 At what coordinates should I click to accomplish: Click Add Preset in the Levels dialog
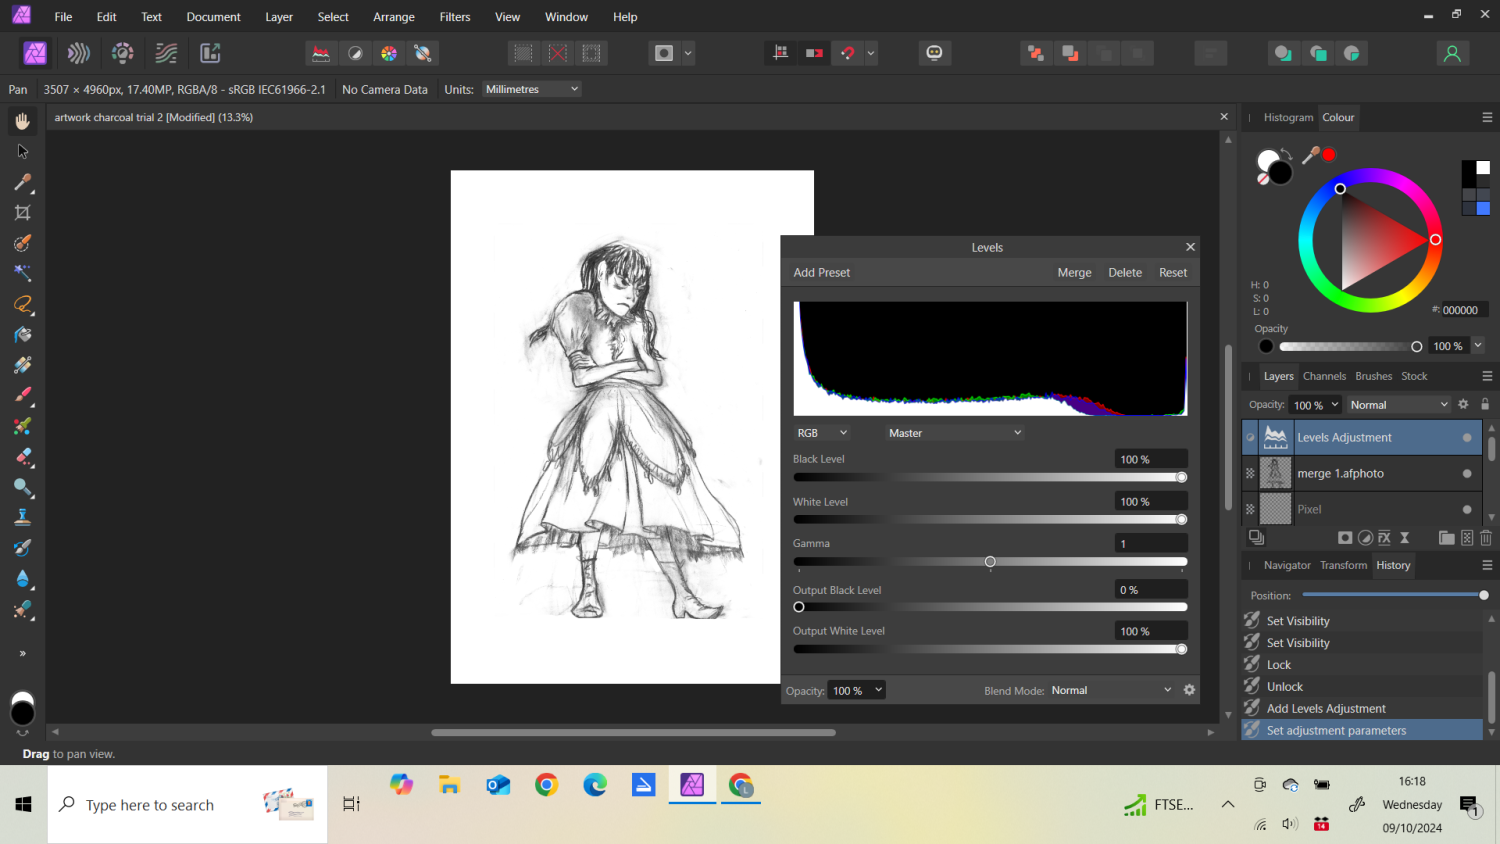(x=821, y=272)
